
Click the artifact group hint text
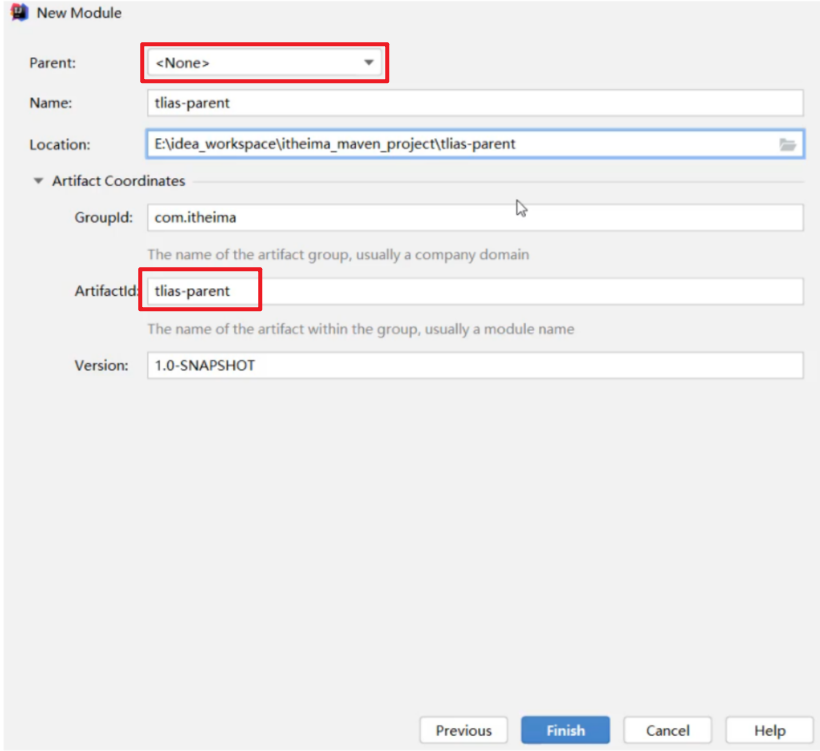click(x=338, y=255)
